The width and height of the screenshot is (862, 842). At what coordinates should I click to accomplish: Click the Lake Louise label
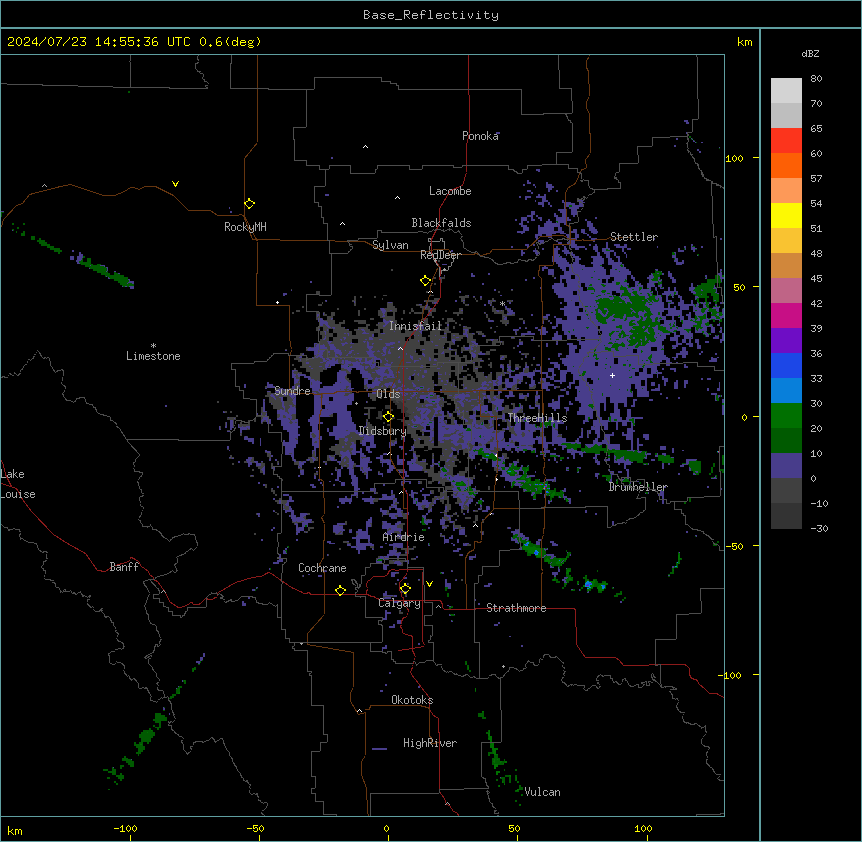(18, 484)
